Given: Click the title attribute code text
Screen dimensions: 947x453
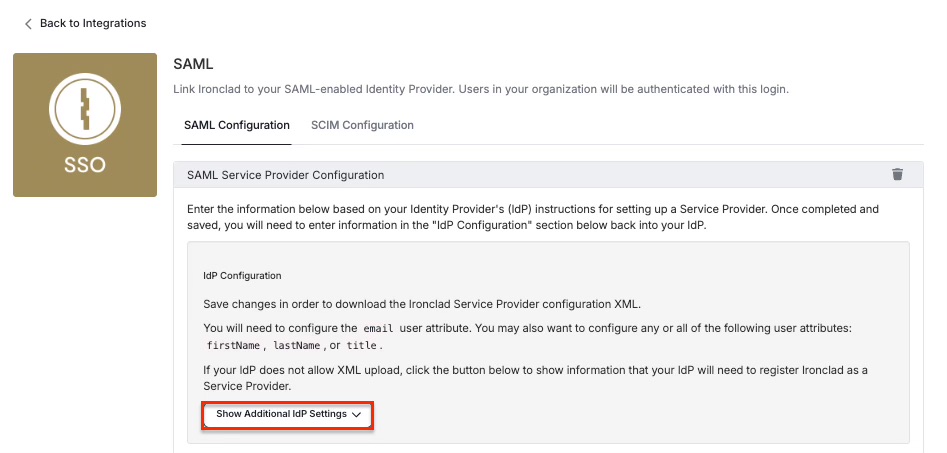Looking at the screenshot, I should click(x=362, y=346).
